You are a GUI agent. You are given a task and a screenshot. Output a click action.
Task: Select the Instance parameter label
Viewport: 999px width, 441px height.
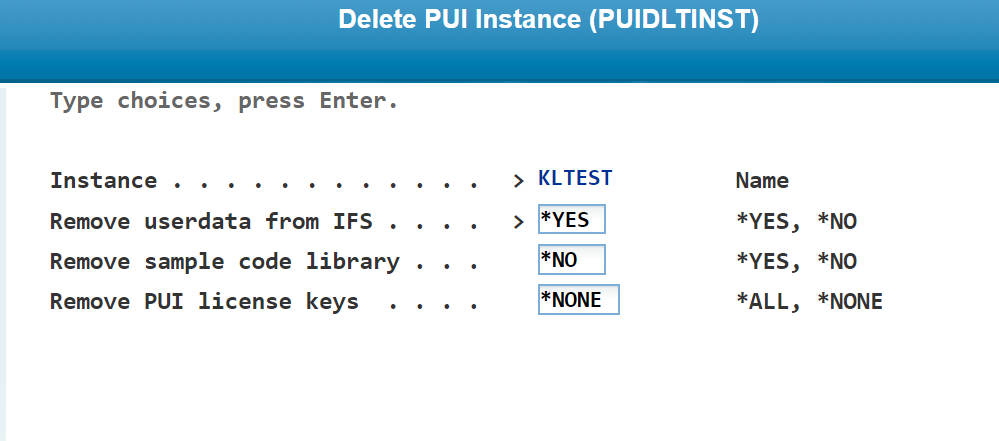[103, 181]
